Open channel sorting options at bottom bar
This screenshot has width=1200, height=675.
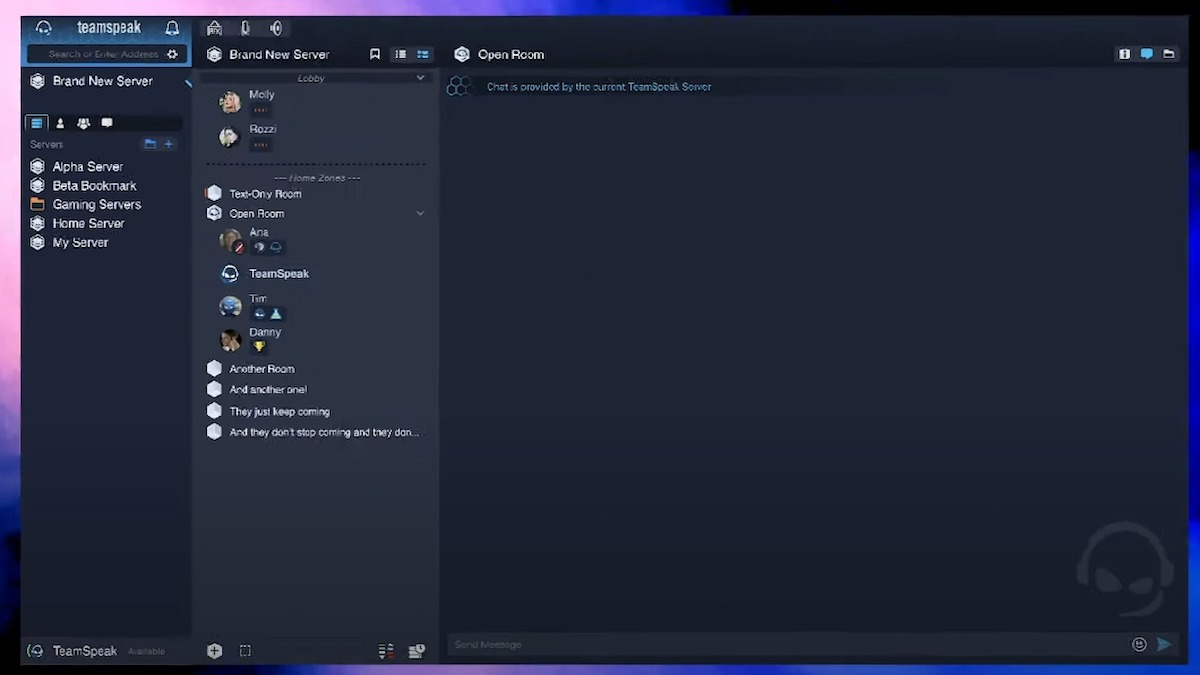[x=386, y=651]
